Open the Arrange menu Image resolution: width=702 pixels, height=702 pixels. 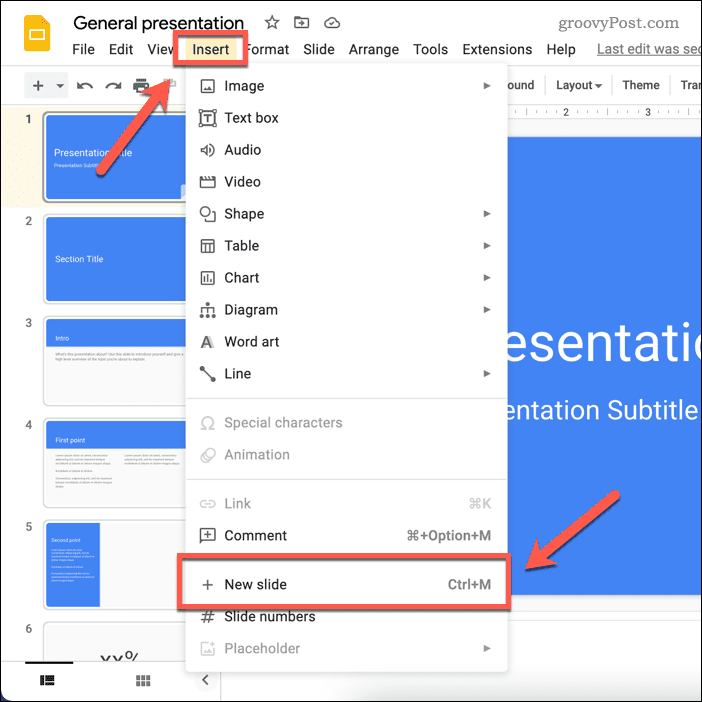tap(374, 49)
